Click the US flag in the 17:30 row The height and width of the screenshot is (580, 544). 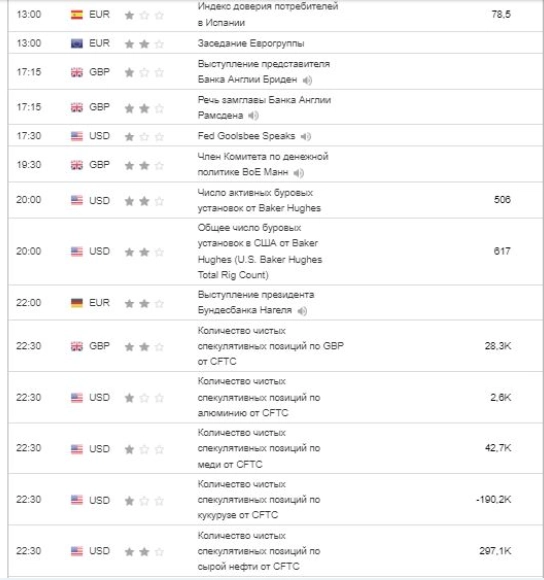[x=77, y=136]
